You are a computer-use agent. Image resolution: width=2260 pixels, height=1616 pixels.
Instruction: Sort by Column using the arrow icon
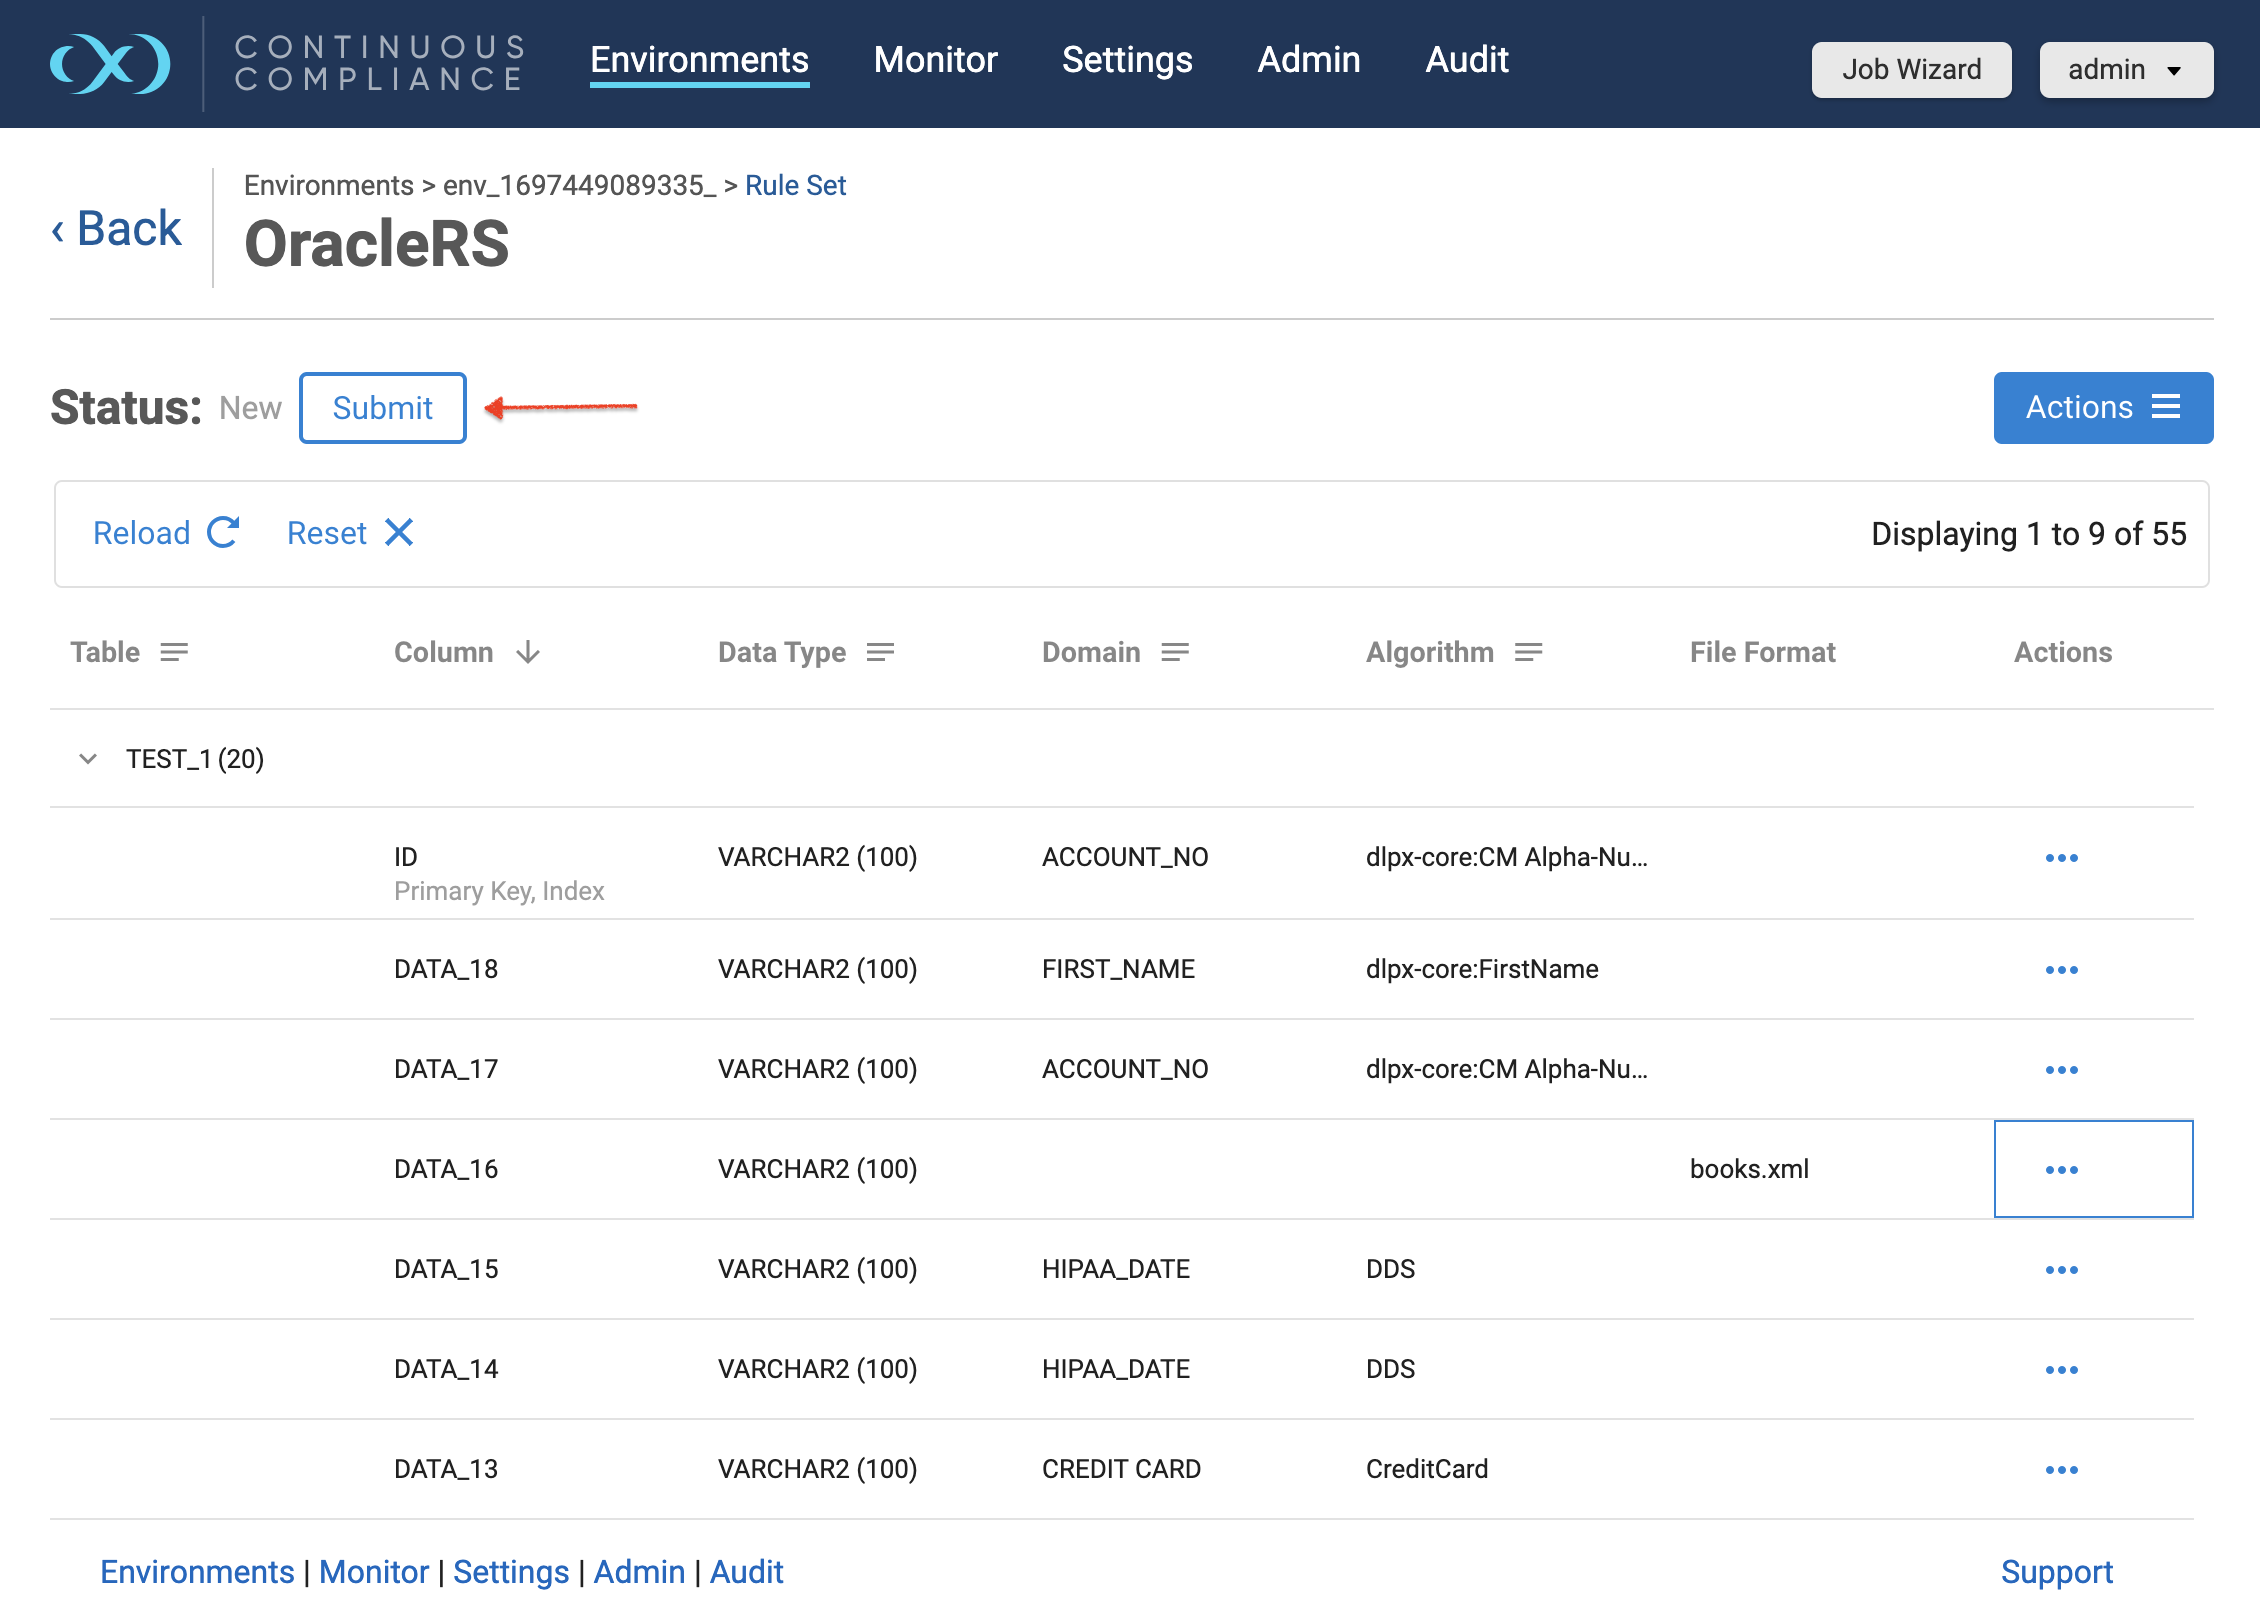528,652
